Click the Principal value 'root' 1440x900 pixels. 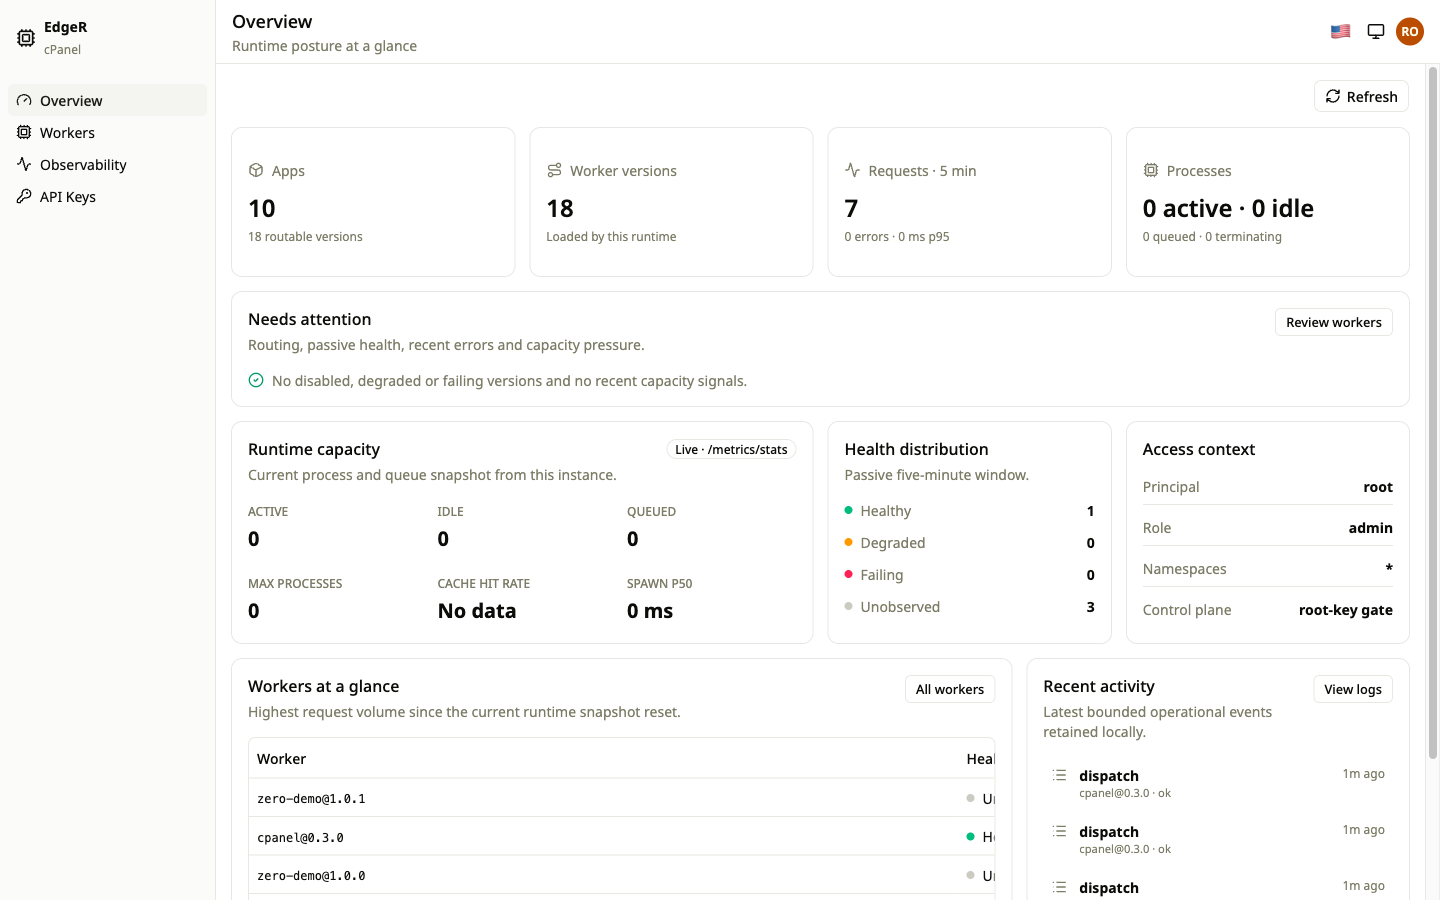(x=1378, y=487)
